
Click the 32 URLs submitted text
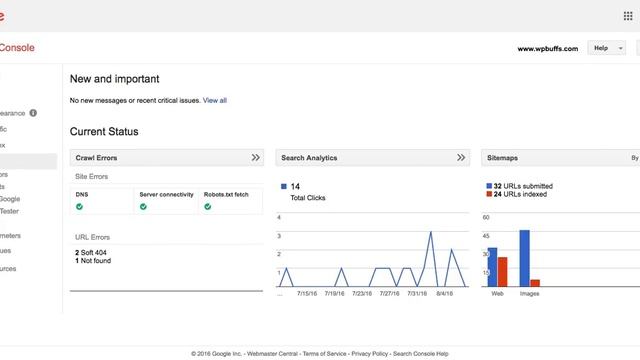(523, 186)
